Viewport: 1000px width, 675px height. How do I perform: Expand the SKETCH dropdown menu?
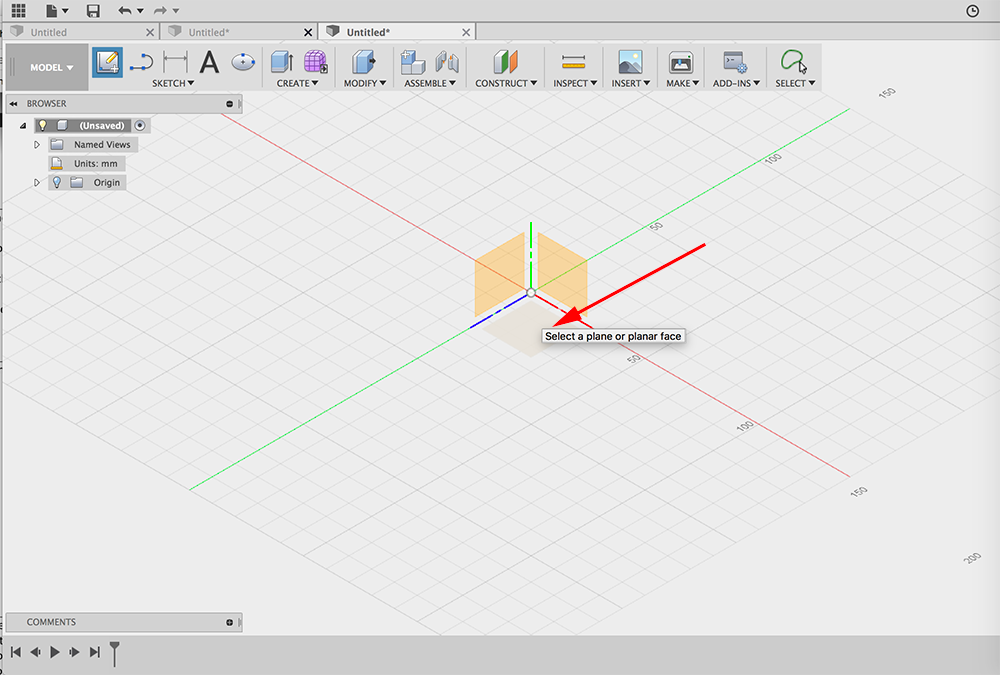point(173,83)
